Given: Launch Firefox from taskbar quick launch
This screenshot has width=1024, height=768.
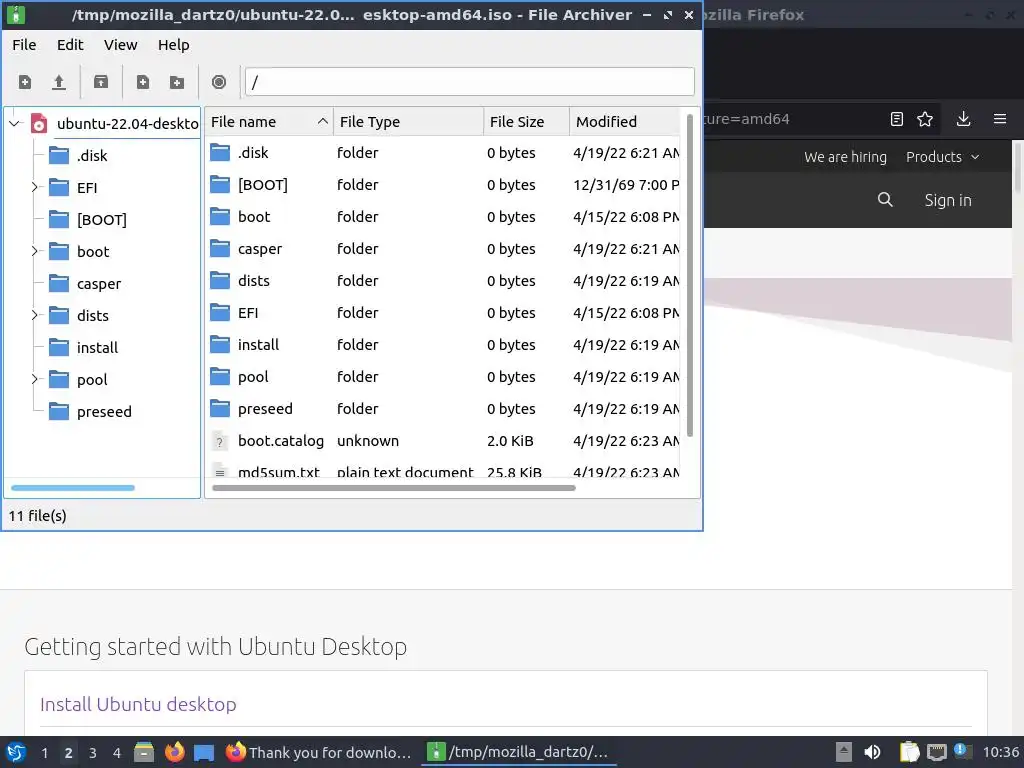Looking at the screenshot, I should [x=174, y=752].
